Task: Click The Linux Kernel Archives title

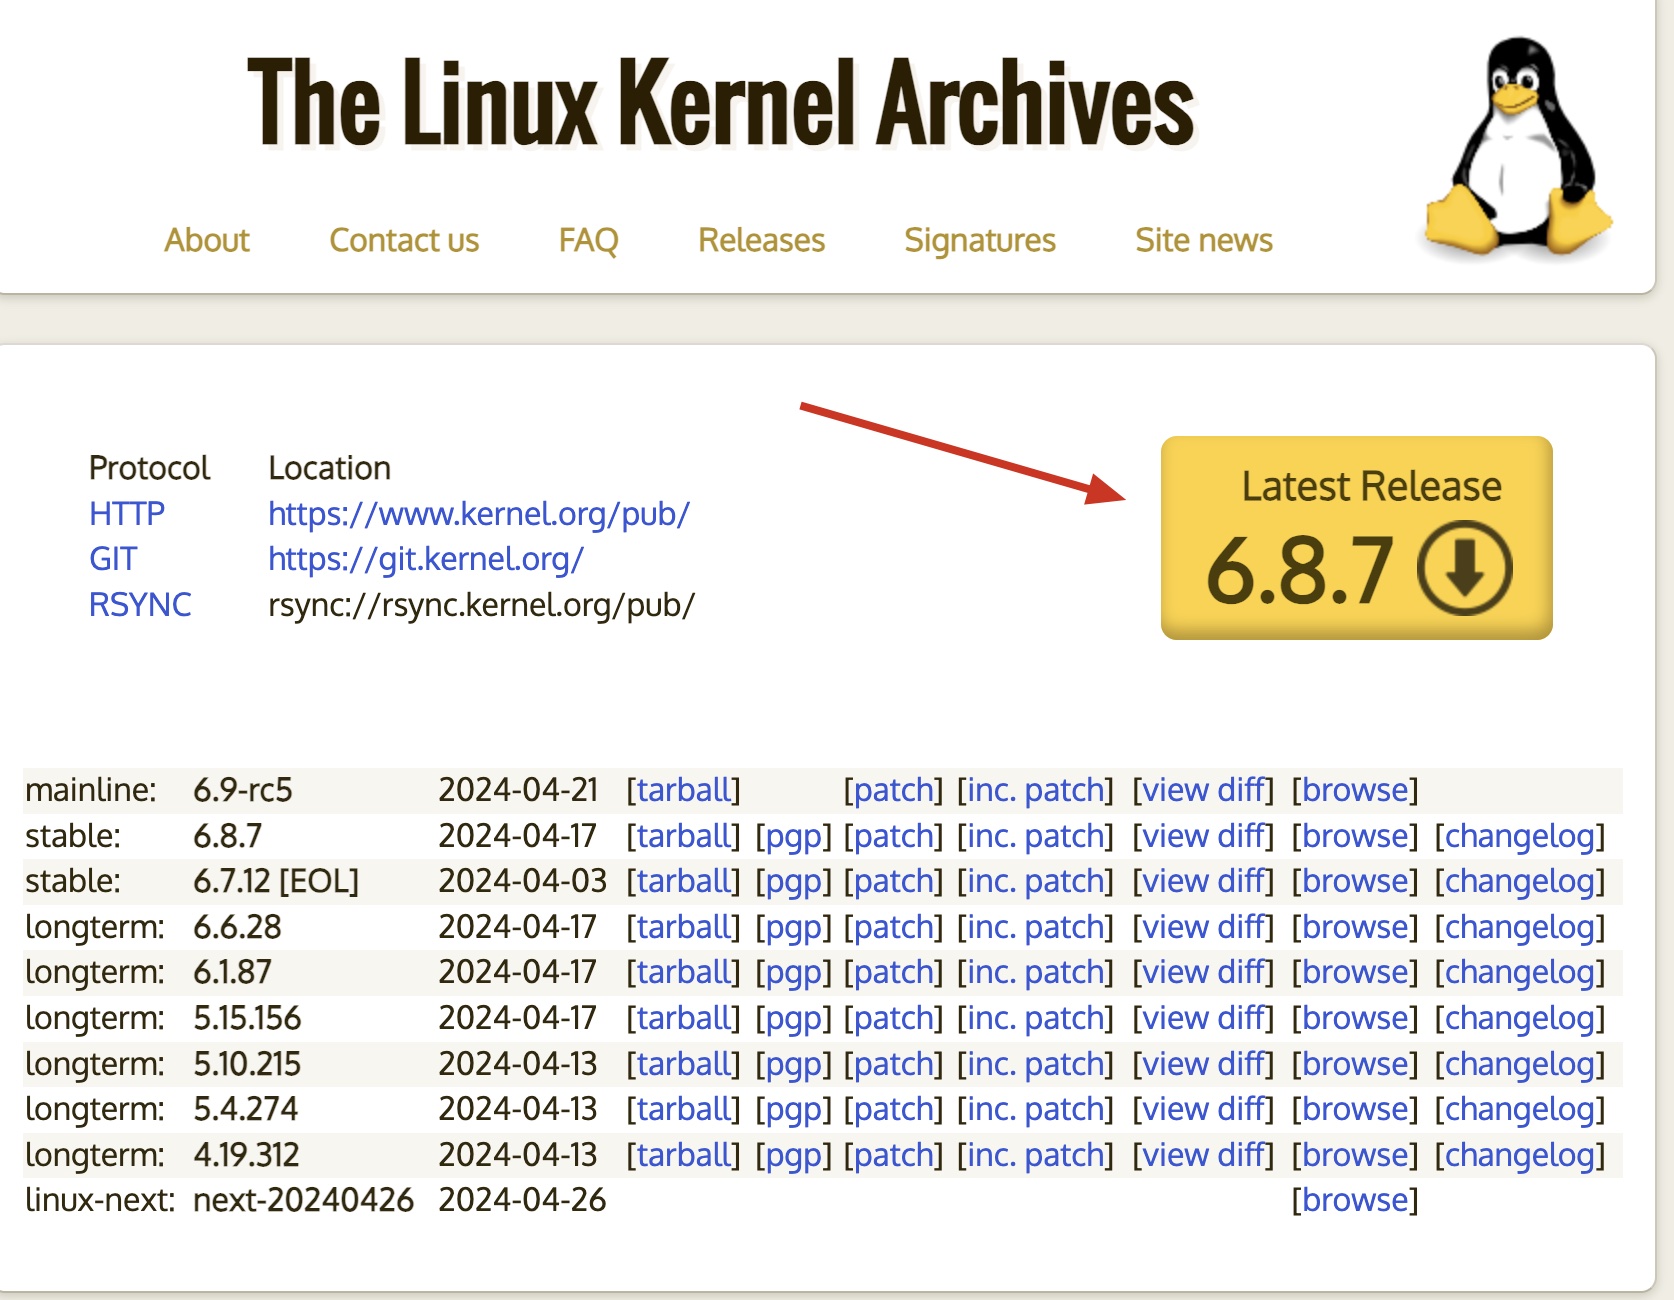Action: point(721,102)
